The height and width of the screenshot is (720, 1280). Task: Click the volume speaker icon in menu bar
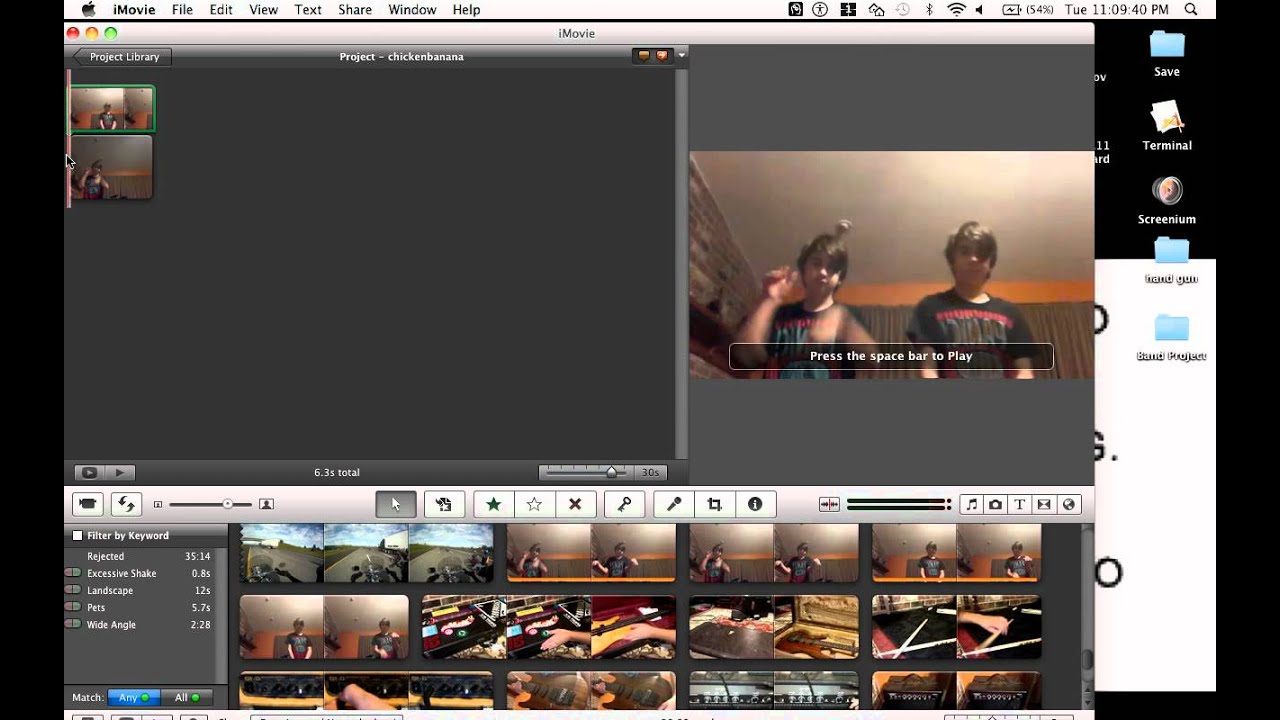click(x=980, y=9)
